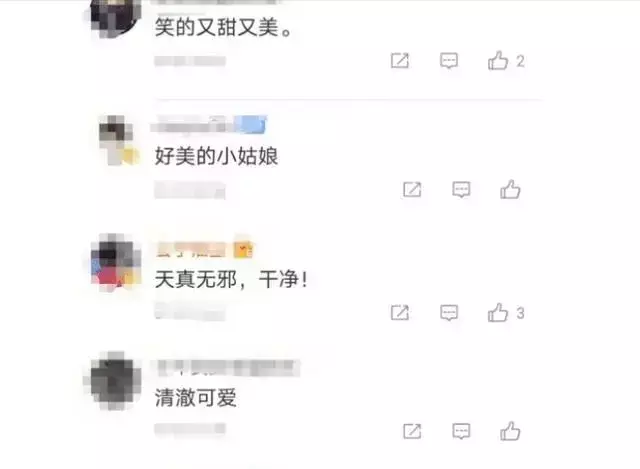Open avatar of 清澈可爱 commenter

point(115,380)
